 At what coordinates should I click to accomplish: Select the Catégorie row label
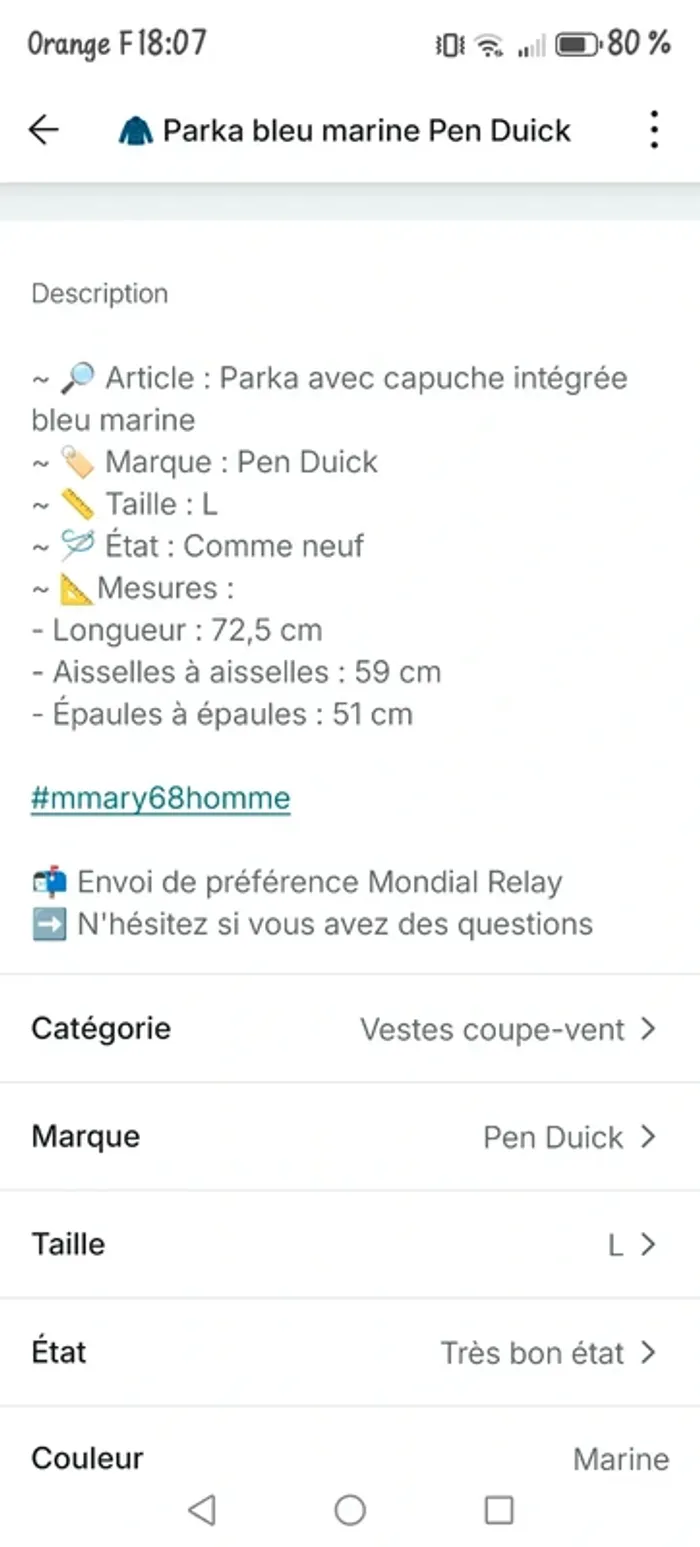101,1028
